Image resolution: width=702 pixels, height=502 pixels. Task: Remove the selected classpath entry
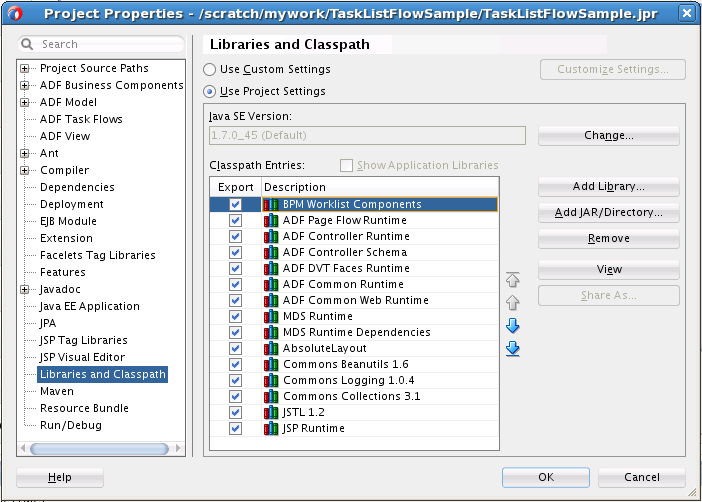point(608,238)
